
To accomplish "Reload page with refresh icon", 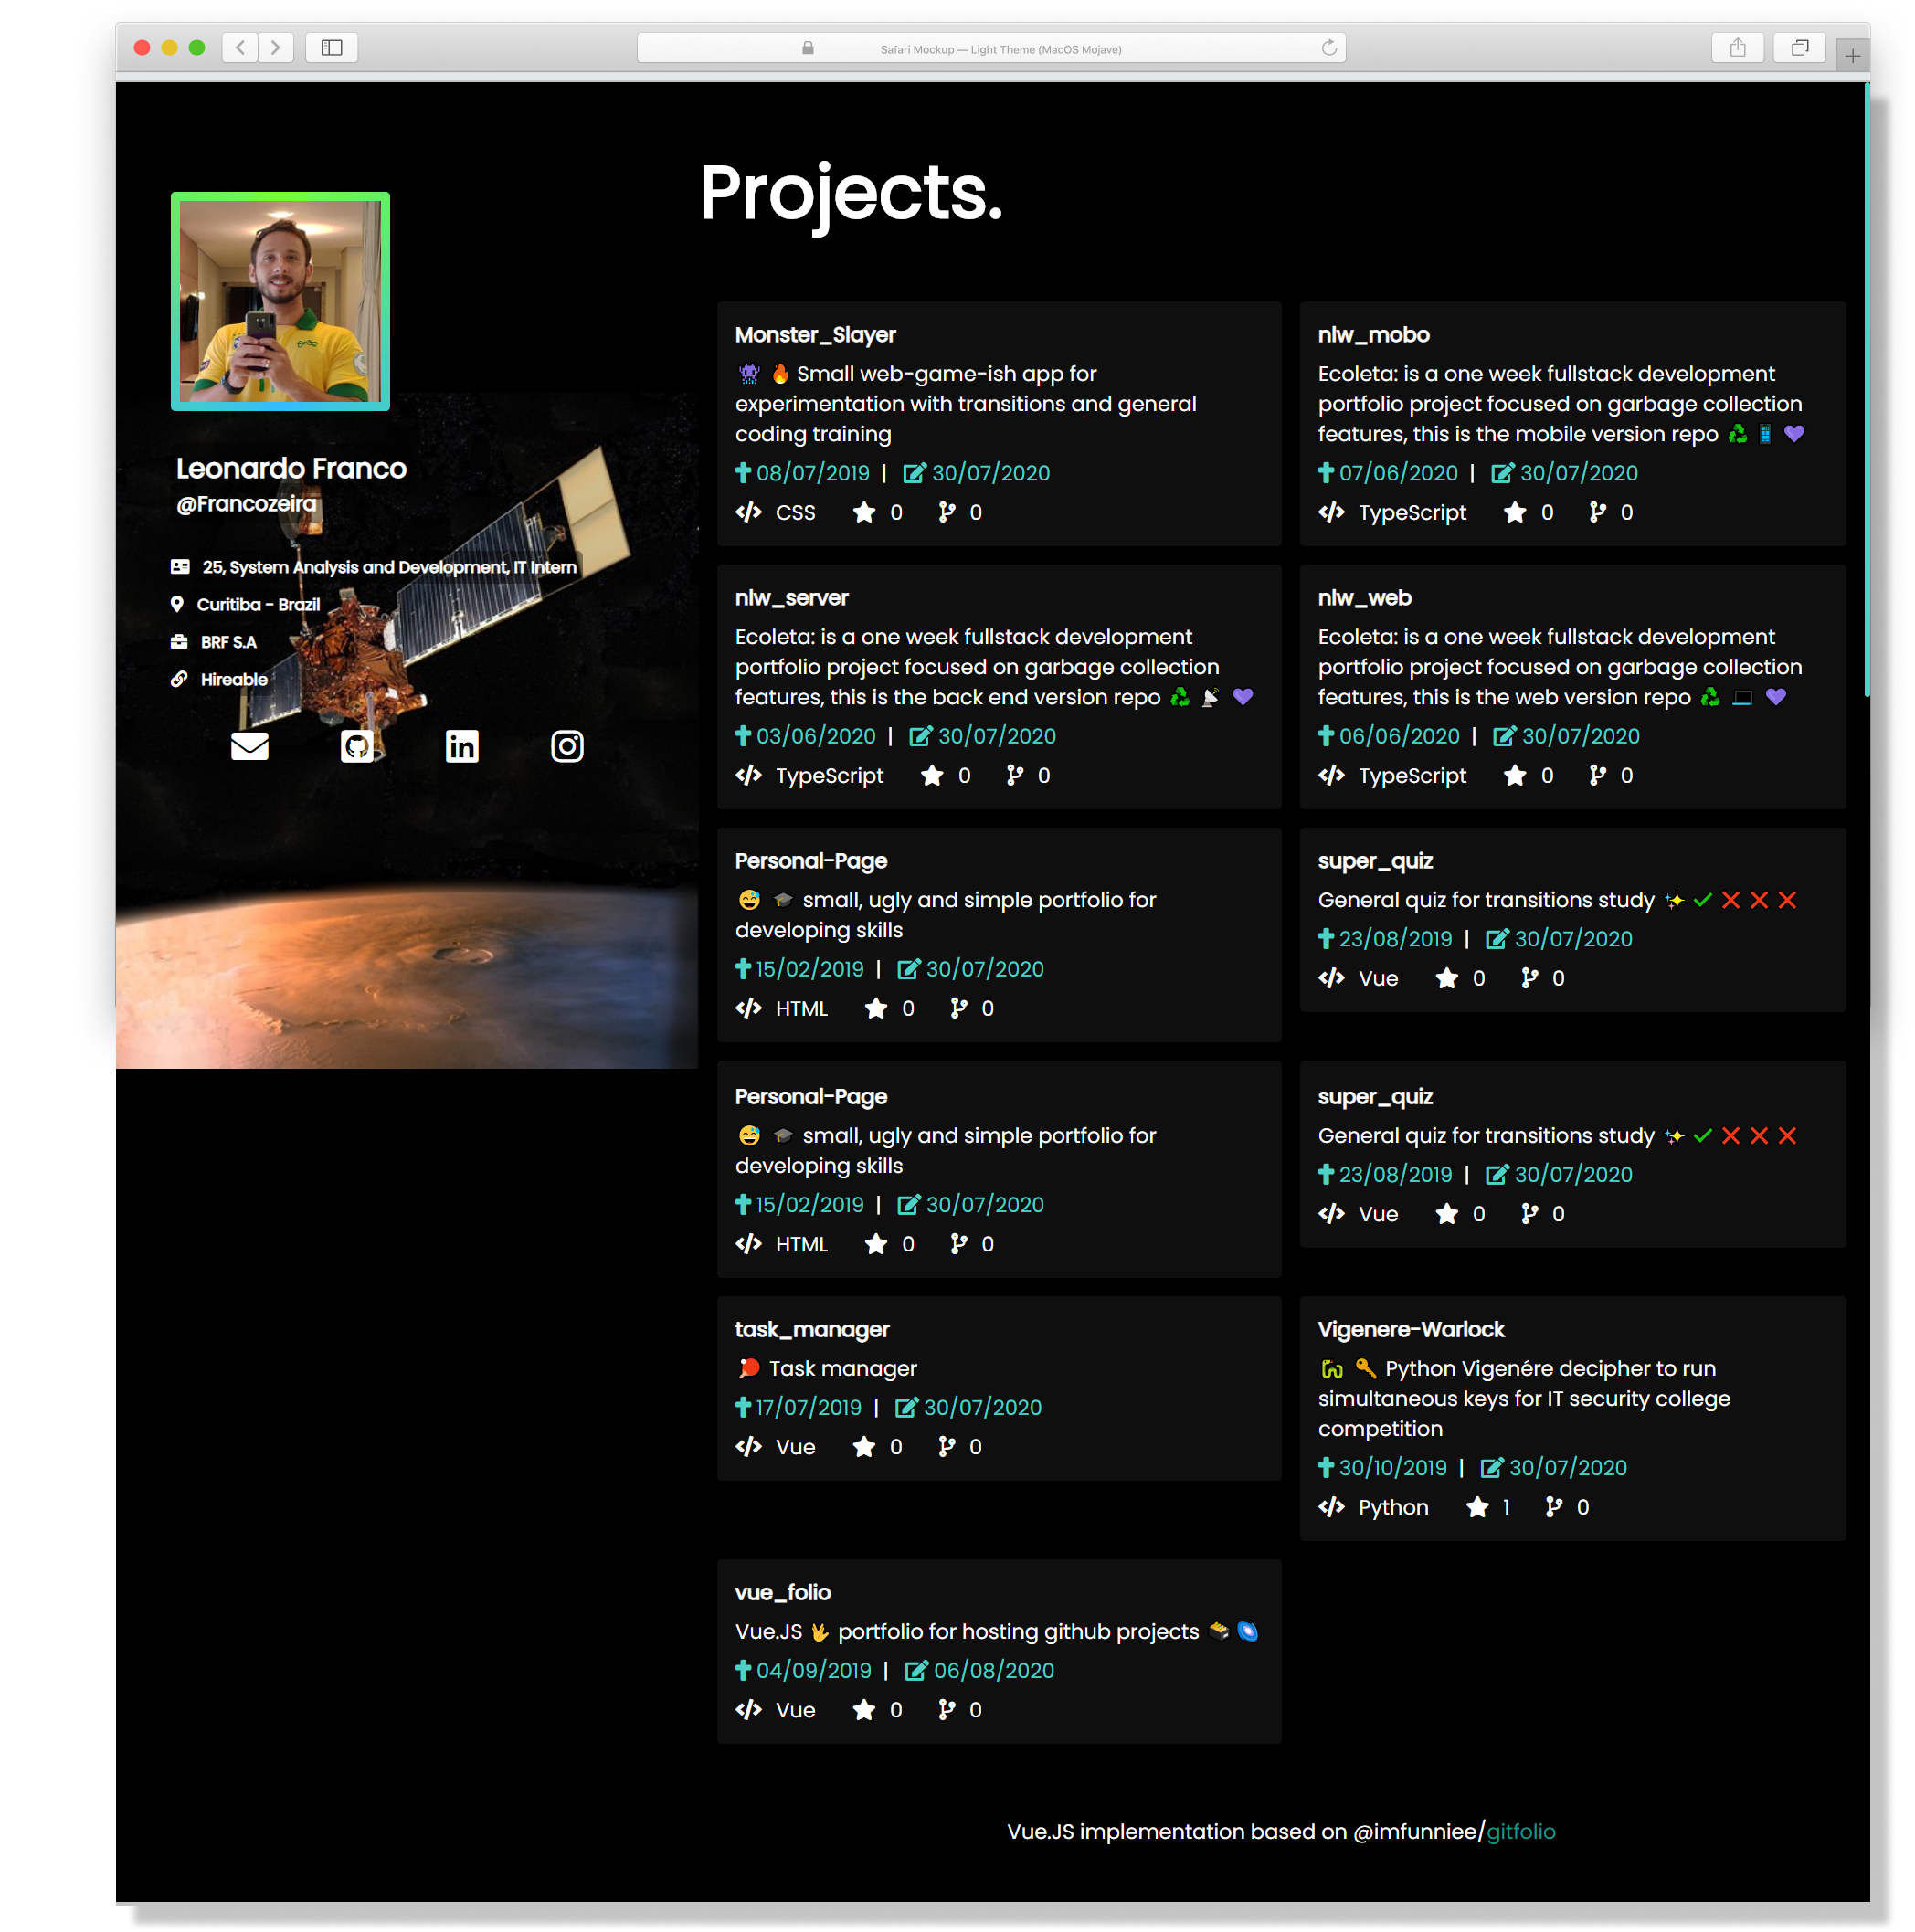I will pyautogui.click(x=1328, y=48).
